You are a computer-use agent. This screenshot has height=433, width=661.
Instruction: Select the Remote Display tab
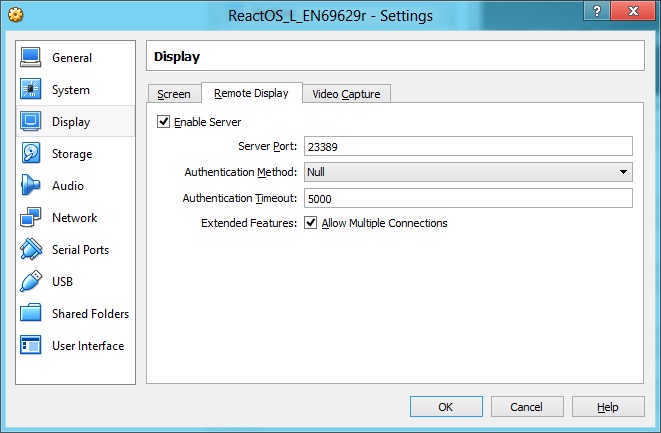click(252, 93)
